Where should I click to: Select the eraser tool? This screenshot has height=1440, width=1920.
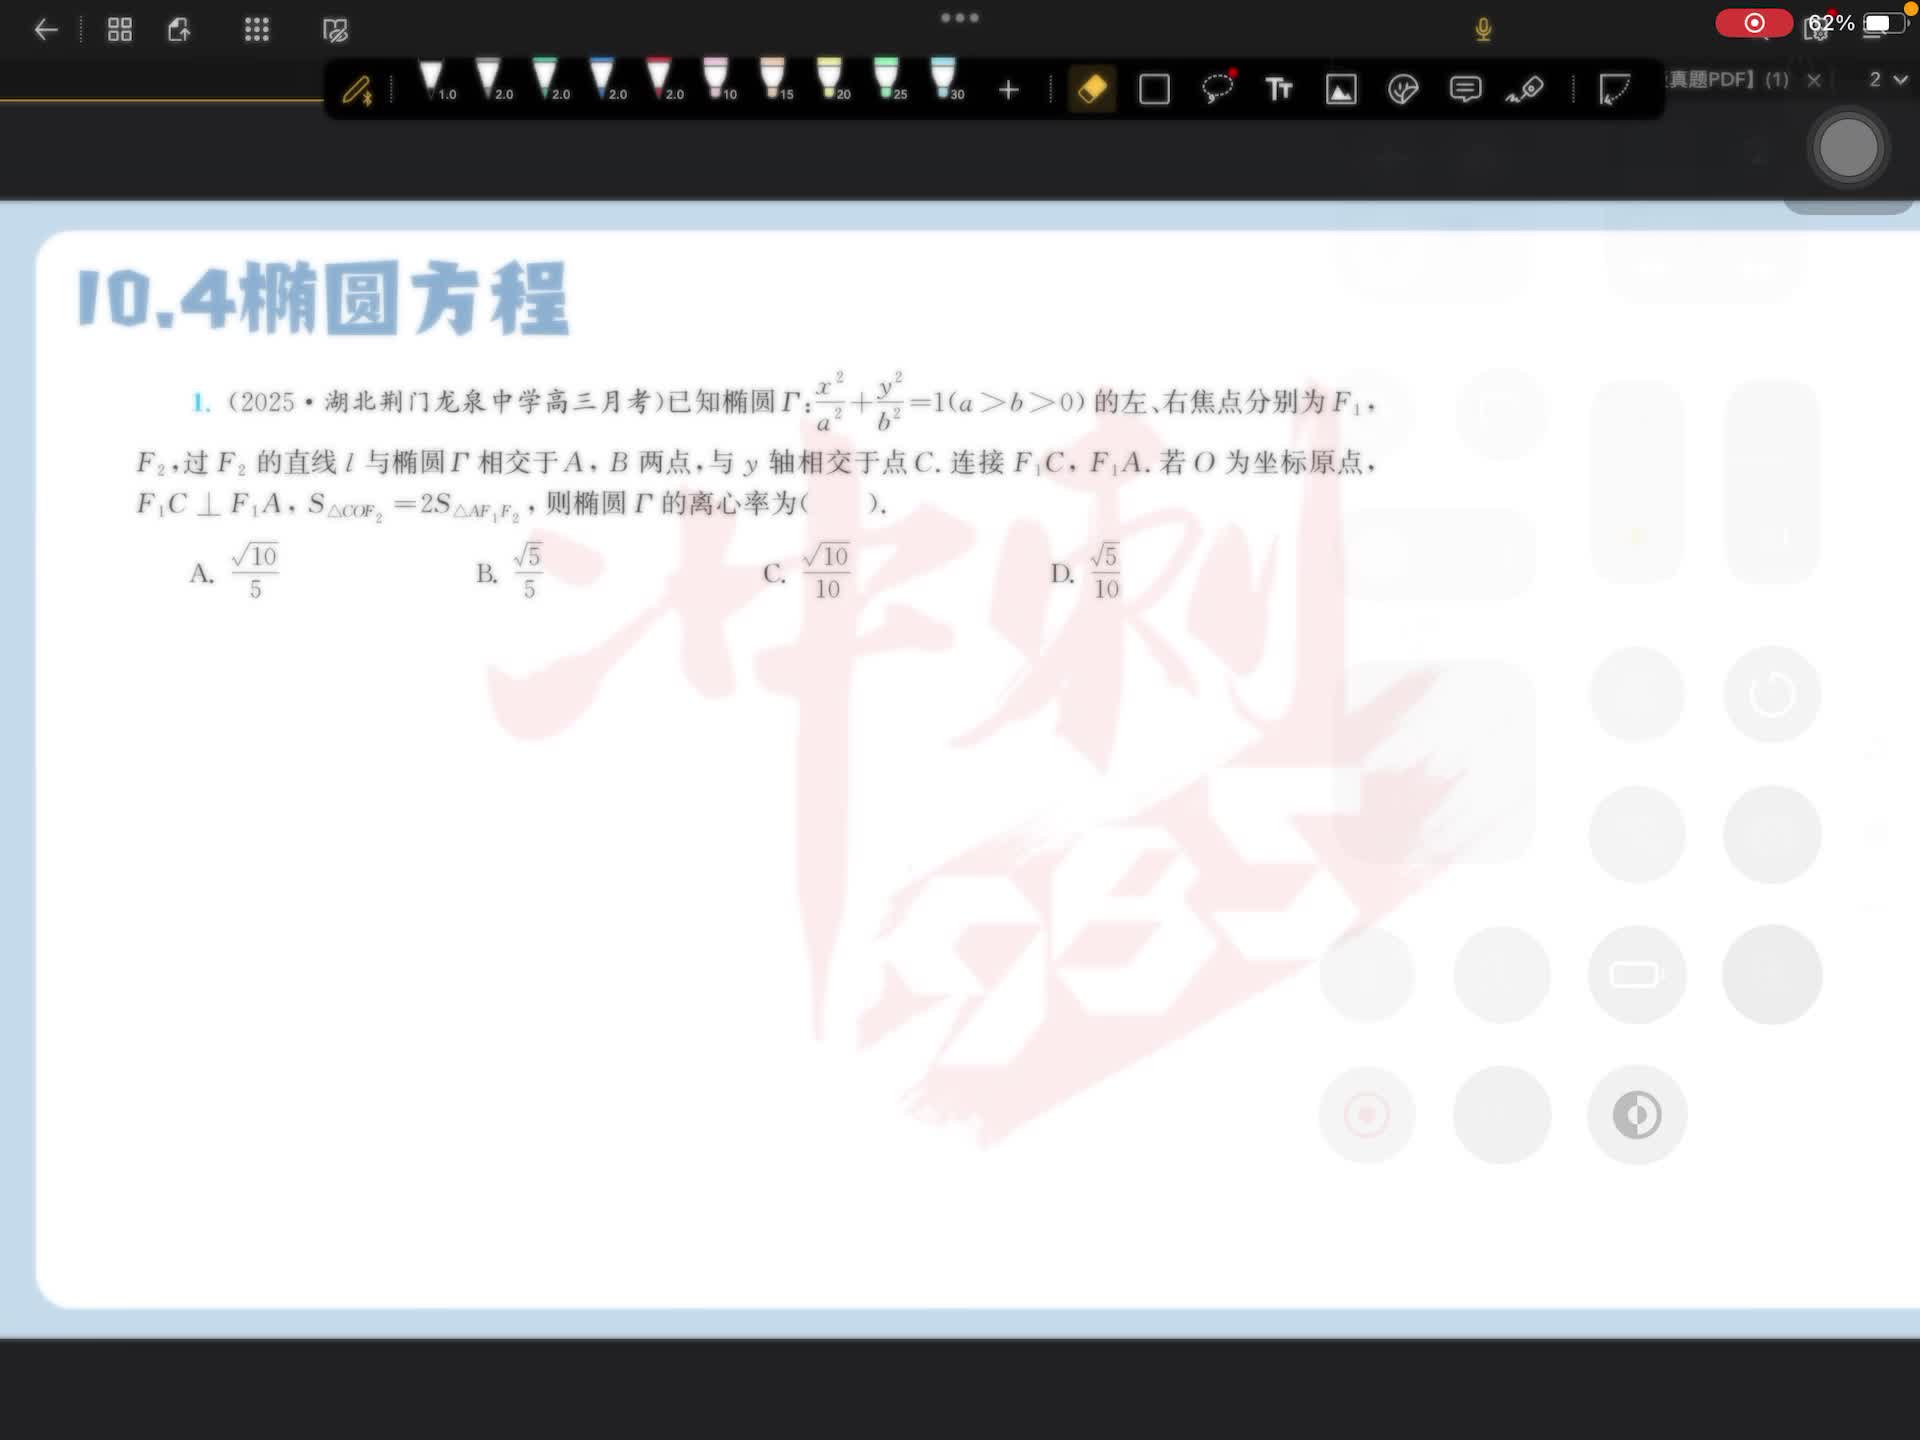coord(1092,89)
